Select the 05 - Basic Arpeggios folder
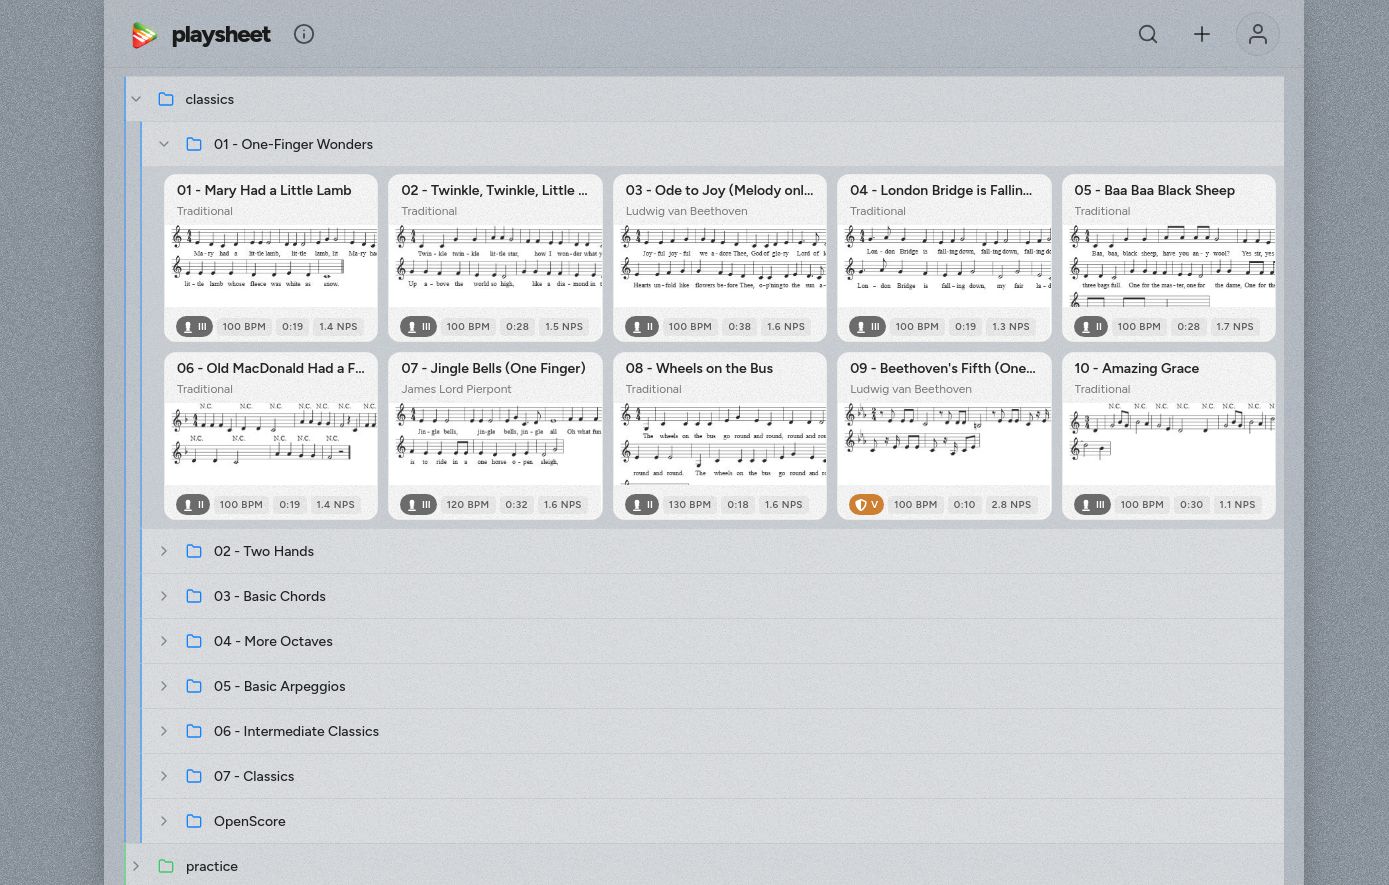The height and width of the screenshot is (885, 1389). [279, 686]
